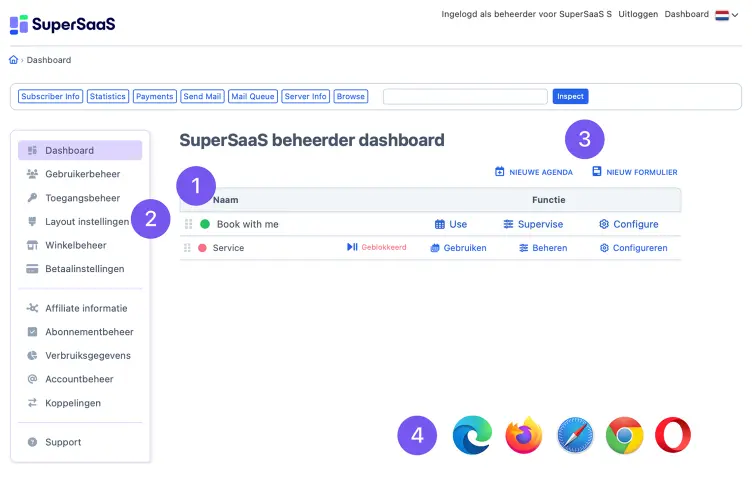Image resolution: width=752 pixels, height=492 pixels.
Task: Open the Book with me schedule name
Action: click(x=247, y=224)
